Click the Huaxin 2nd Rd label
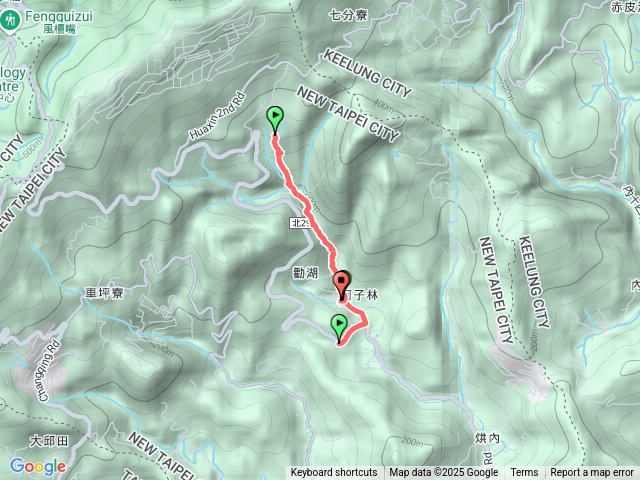This screenshot has height=480, width=640. pyautogui.click(x=218, y=117)
